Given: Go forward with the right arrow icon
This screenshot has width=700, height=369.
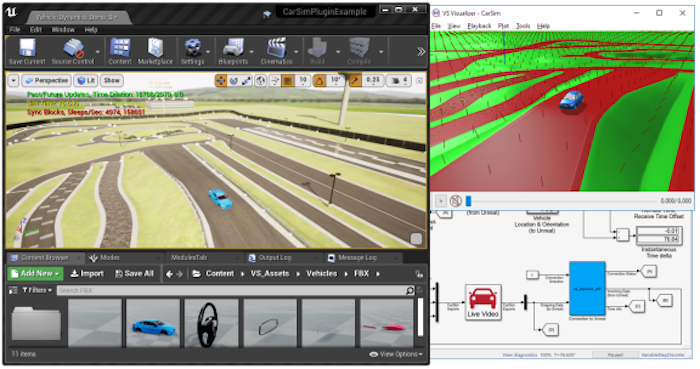Looking at the screenshot, I should click(179, 274).
